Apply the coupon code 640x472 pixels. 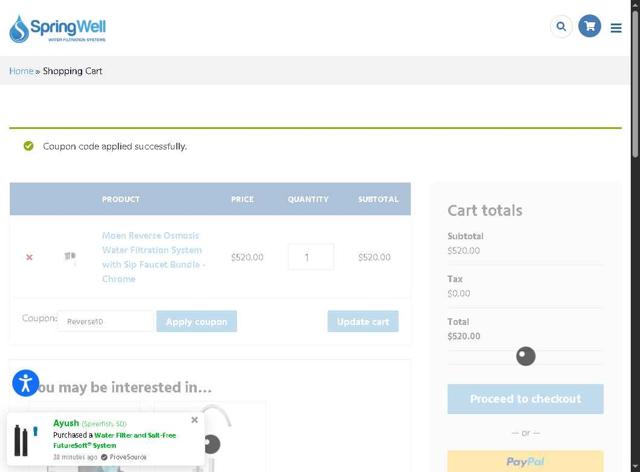[196, 321]
